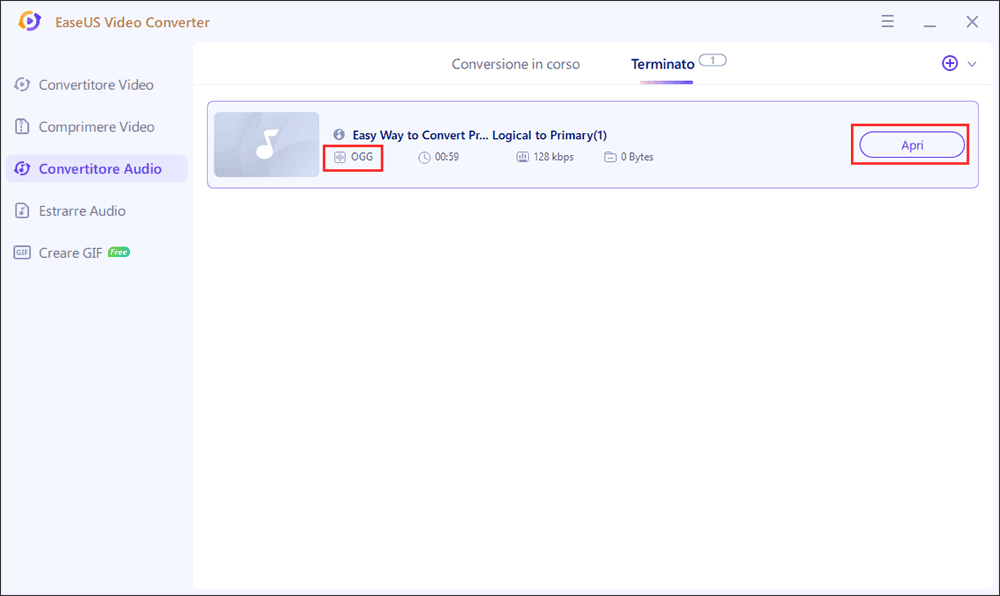The image size is (1000, 596).
Task: Click the audio format icon next to OGG
Action: (340, 157)
